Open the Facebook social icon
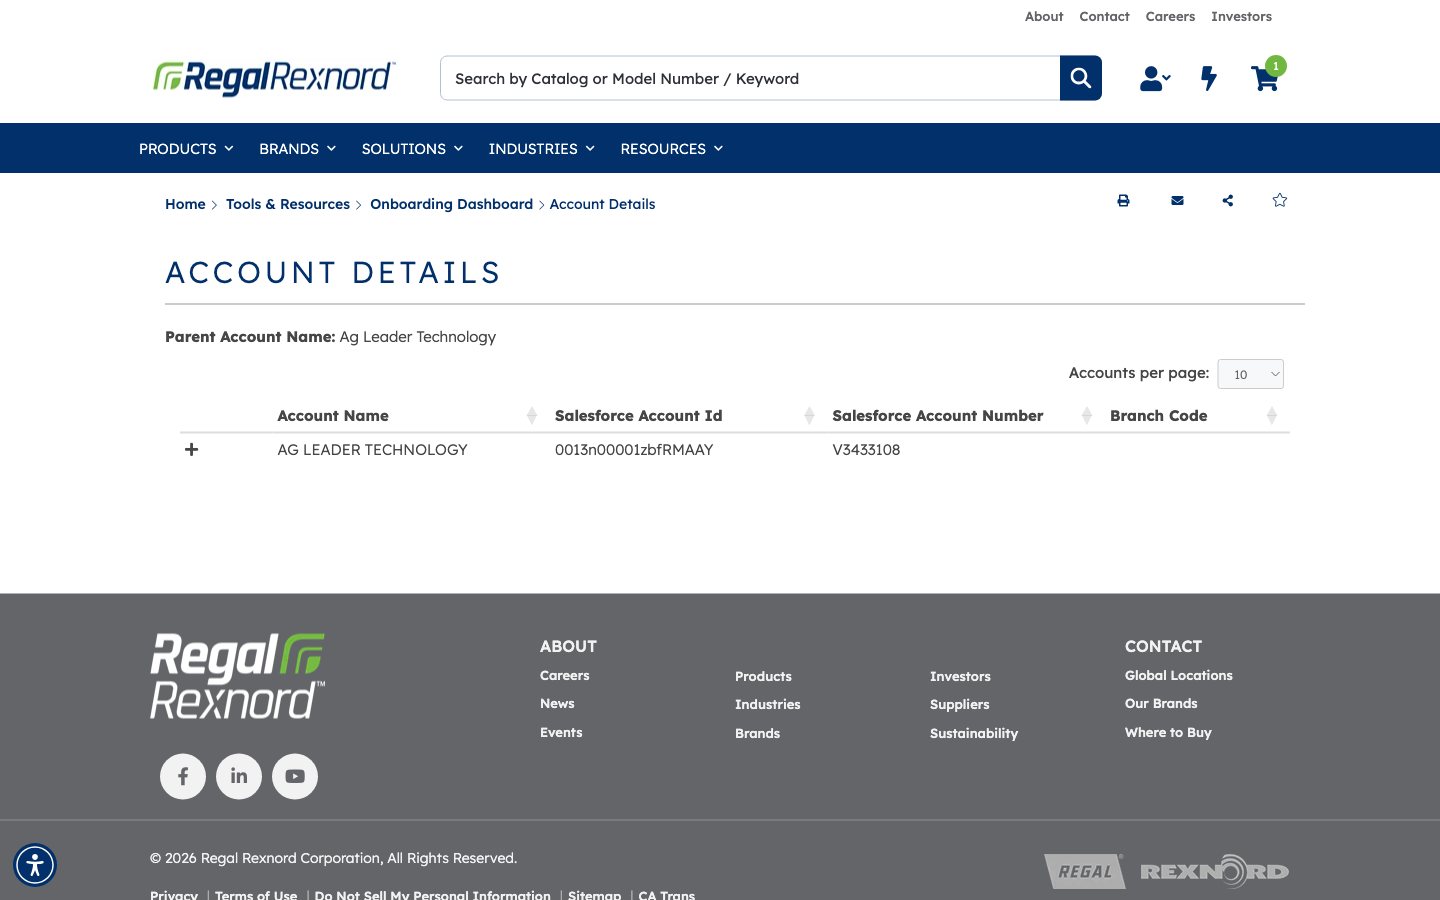1440x900 pixels. pos(183,776)
